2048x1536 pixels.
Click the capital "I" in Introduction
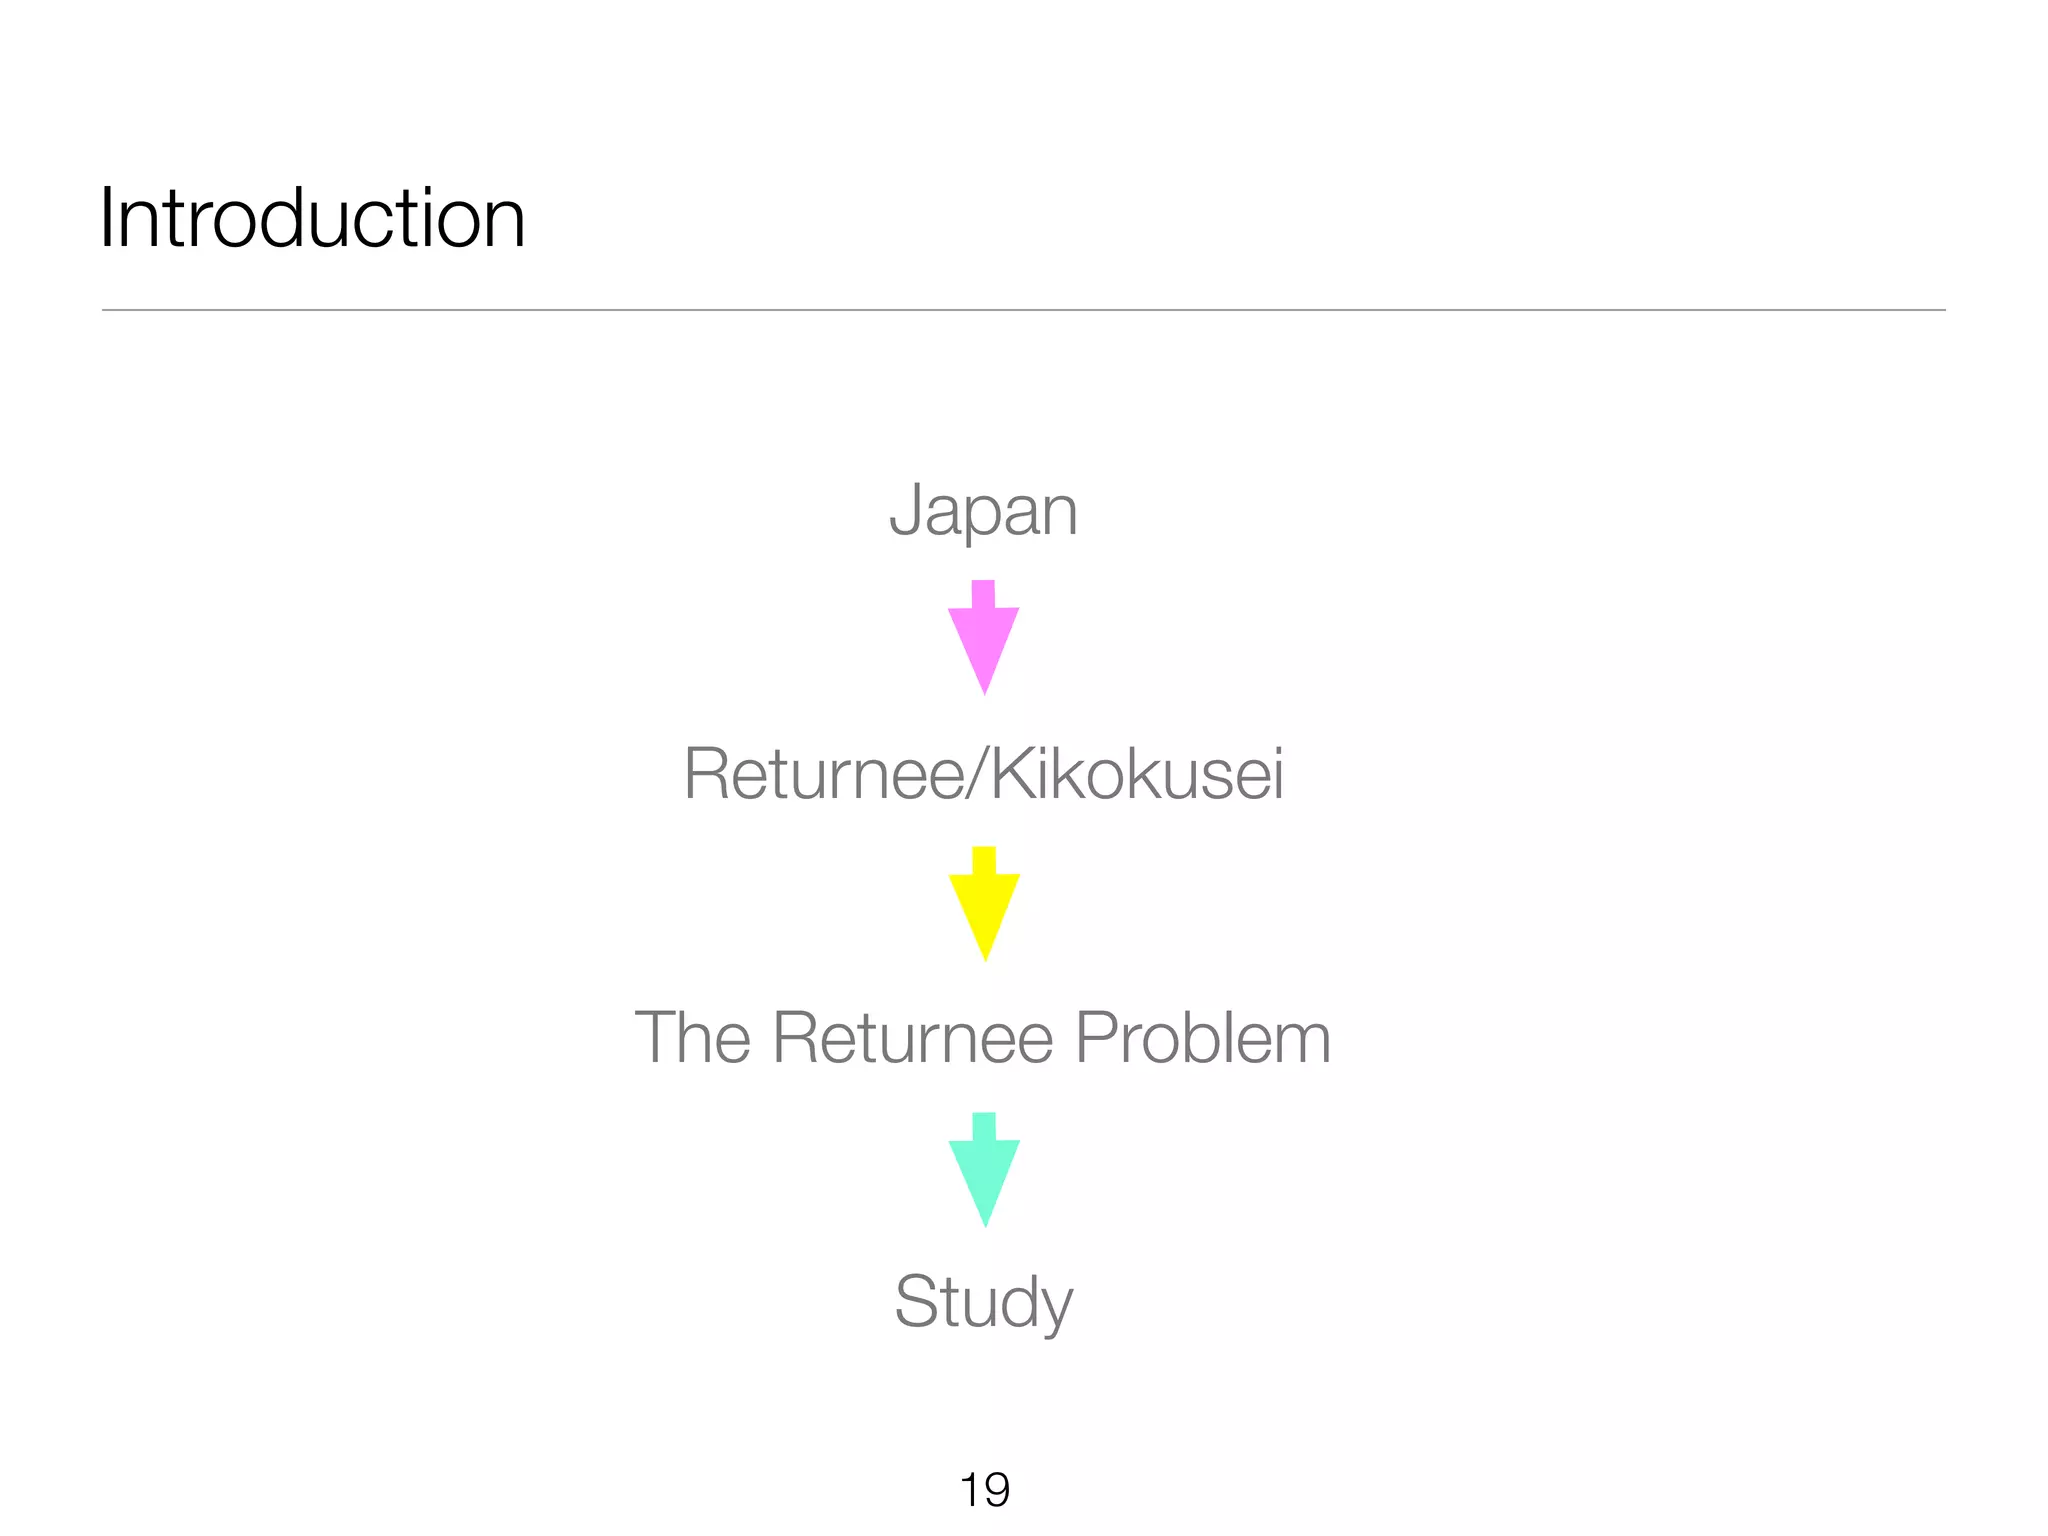(x=105, y=218)
